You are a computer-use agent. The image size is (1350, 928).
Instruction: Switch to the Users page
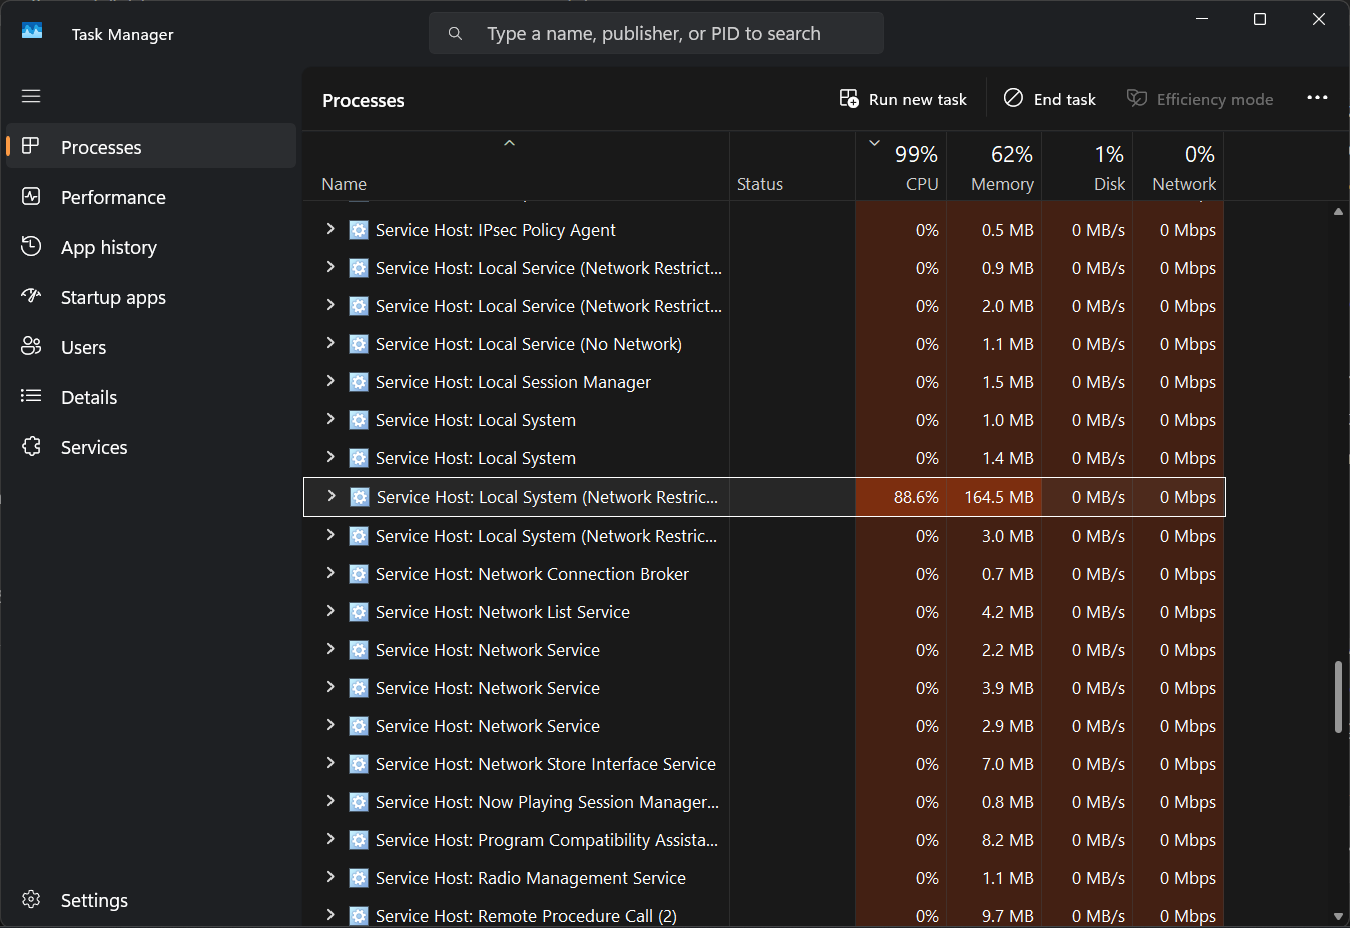coord(83,347)
